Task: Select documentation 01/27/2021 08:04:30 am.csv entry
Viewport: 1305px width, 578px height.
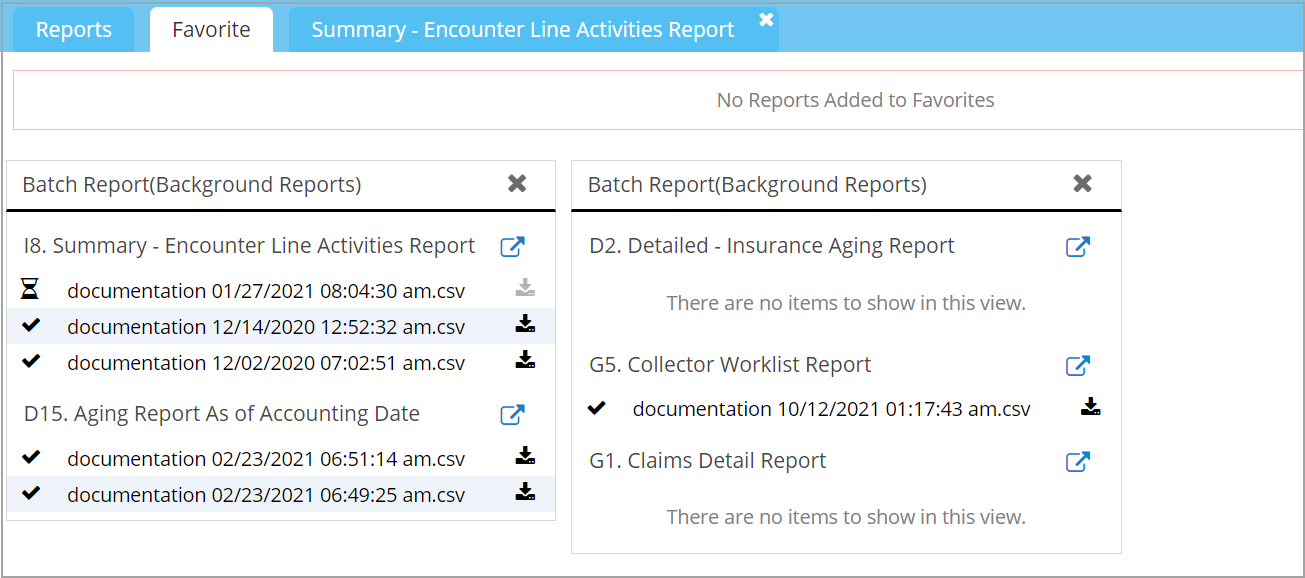Action: tap(265, 291)
